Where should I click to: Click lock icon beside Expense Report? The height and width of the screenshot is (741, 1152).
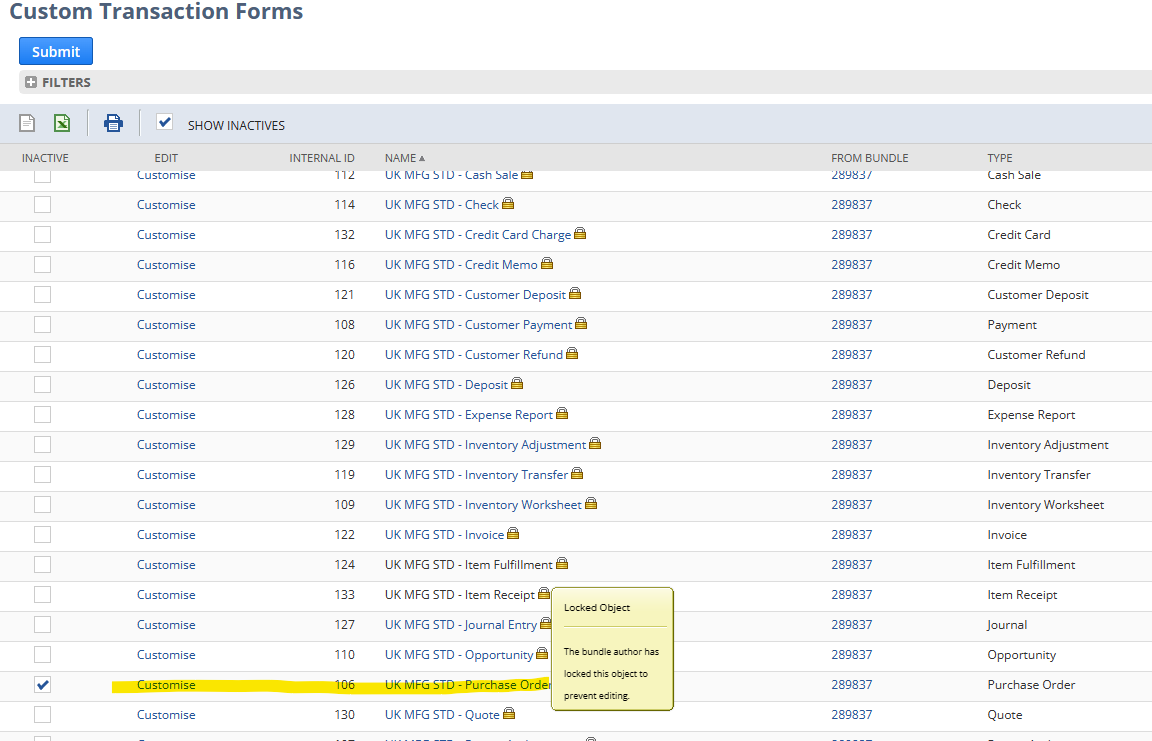coord(562,414)
